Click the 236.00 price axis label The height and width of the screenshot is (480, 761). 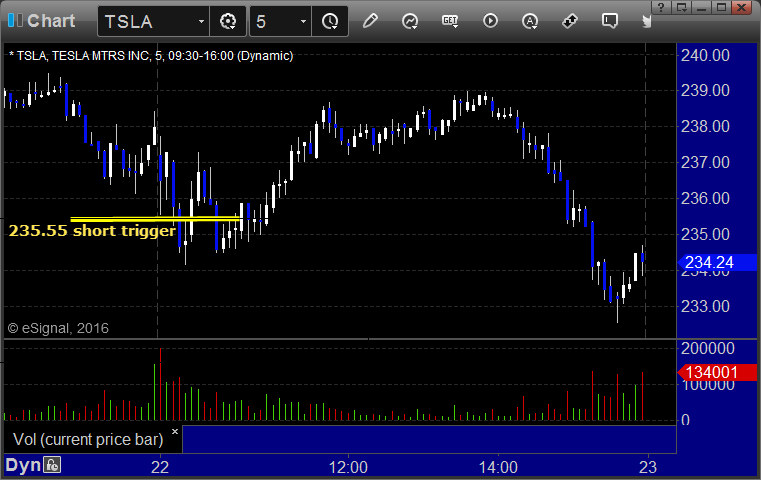pyautogui.click(x=705, y=198)
